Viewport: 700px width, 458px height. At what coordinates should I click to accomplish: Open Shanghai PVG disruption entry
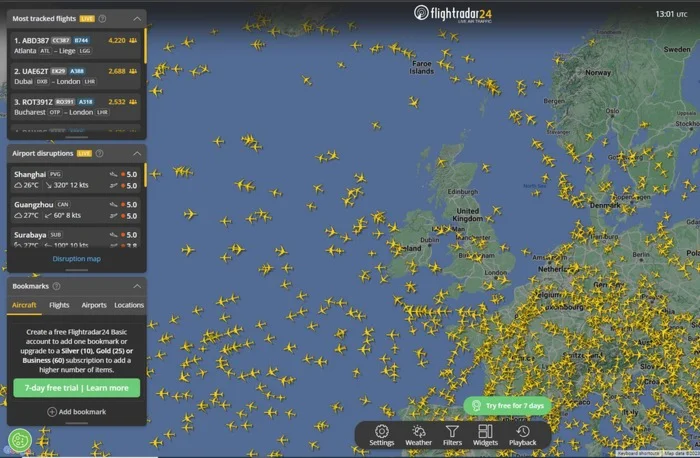[75, 179]
